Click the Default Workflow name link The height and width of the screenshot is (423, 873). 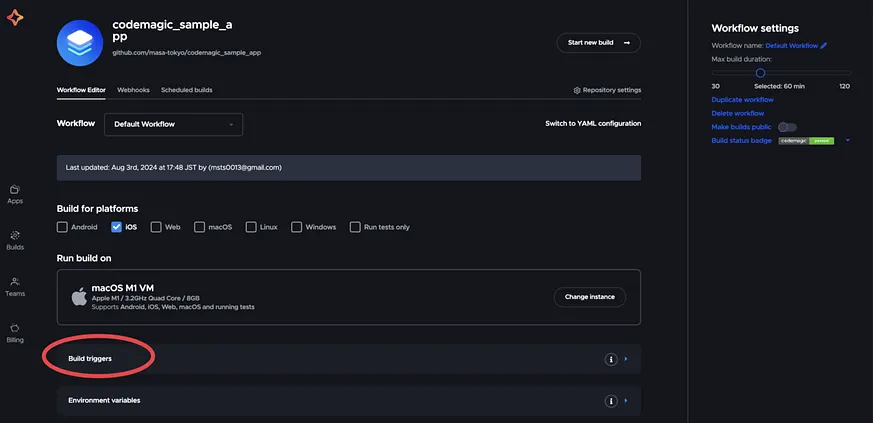click(792, 46)
